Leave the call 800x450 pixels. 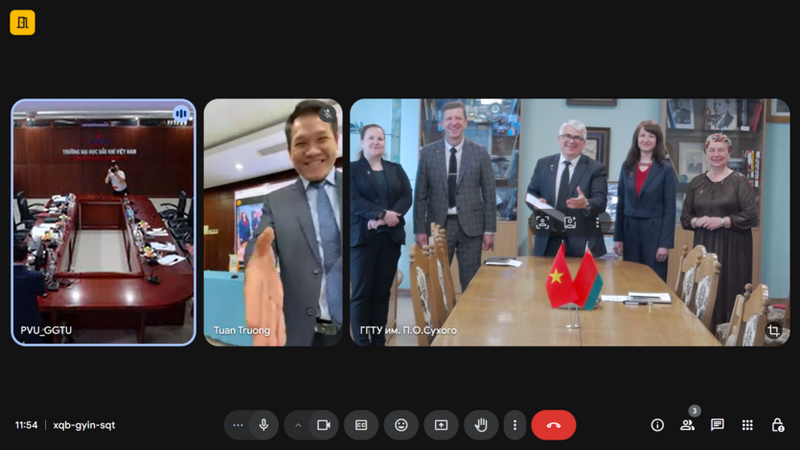click(554, 425)
